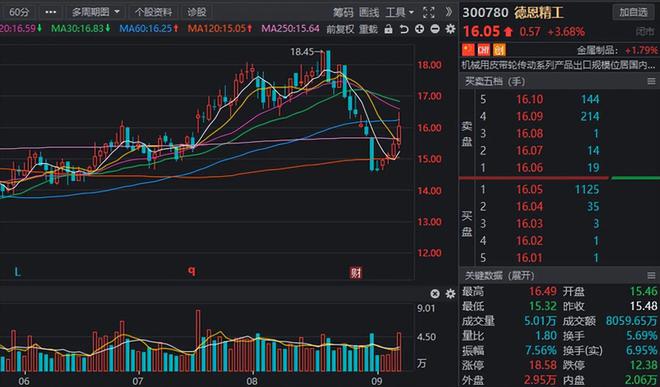Click the 财 earnings marker

[356, 273]
